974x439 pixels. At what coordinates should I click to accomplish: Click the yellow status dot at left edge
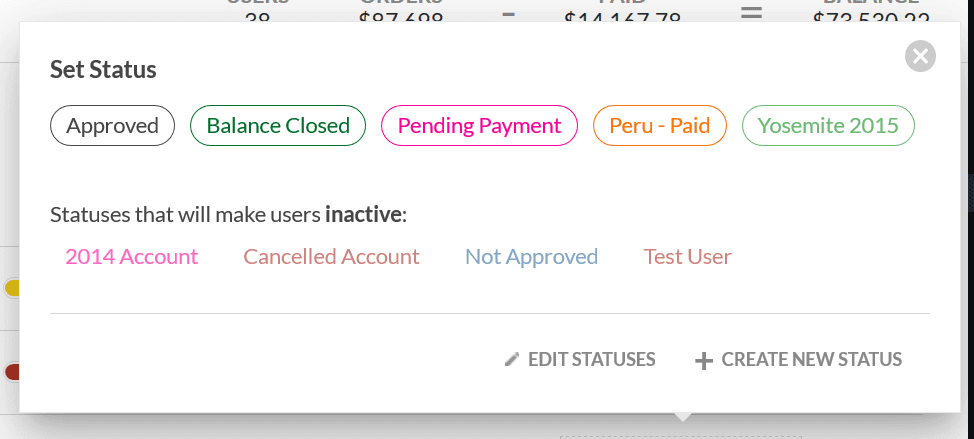click(12, 288)
